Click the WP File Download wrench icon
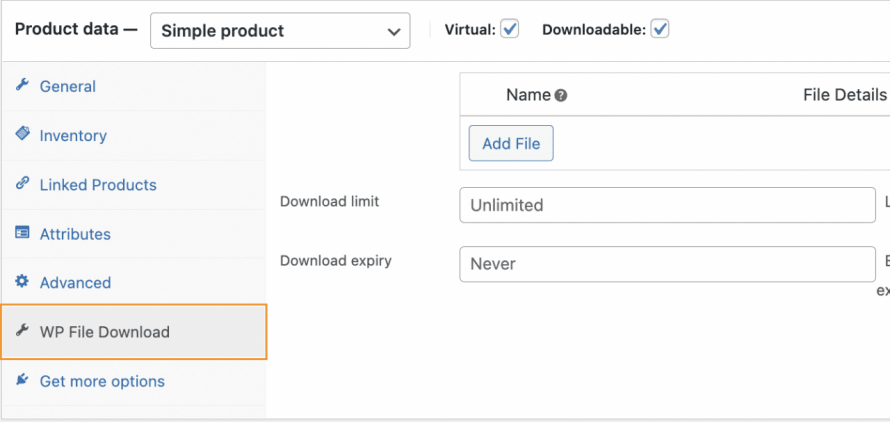This screenshot has height=422, width=890. [22, 331]
